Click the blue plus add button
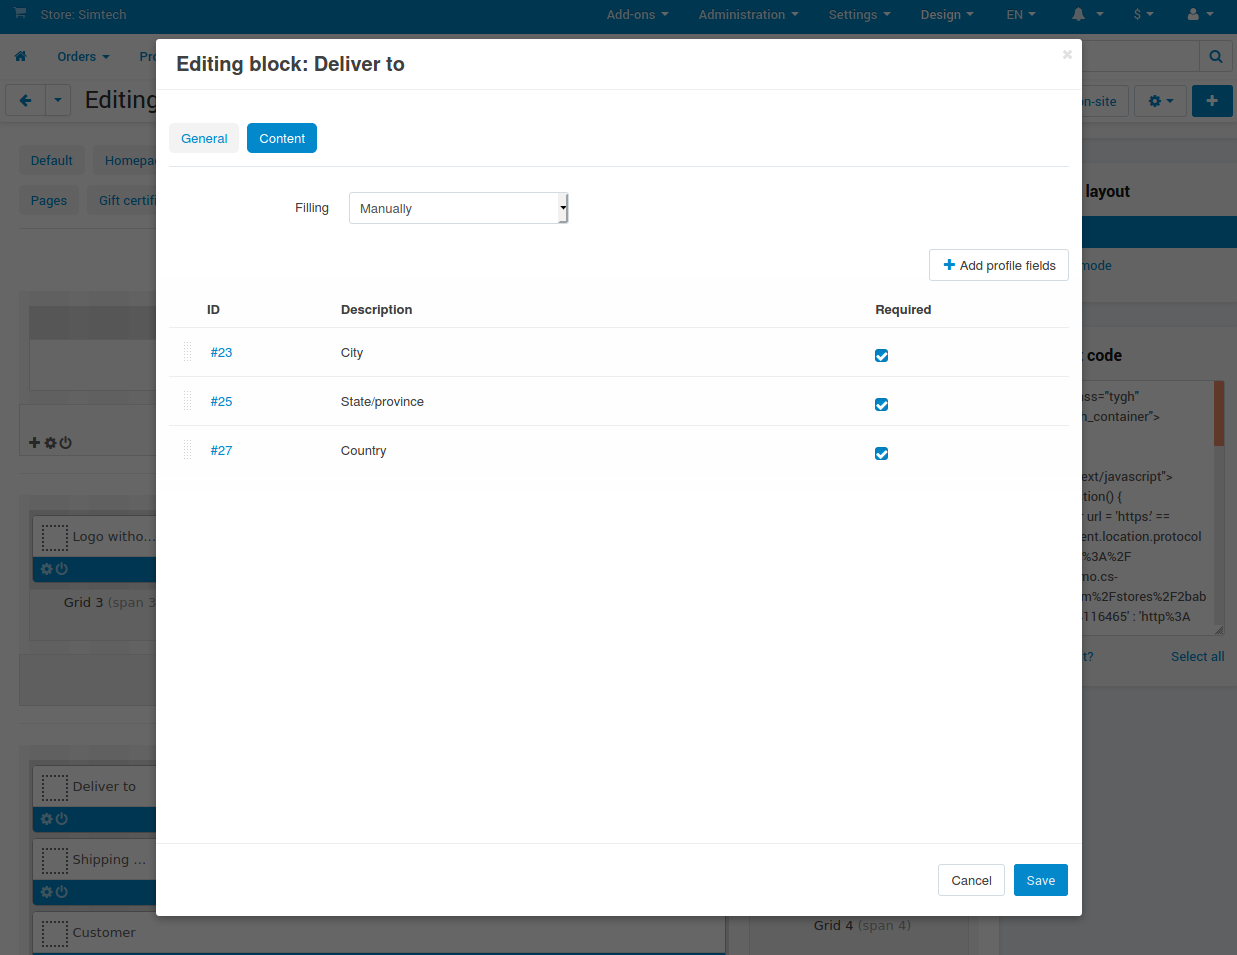The width and height of the screenshot is (1237, 955). click(1212, 101)
